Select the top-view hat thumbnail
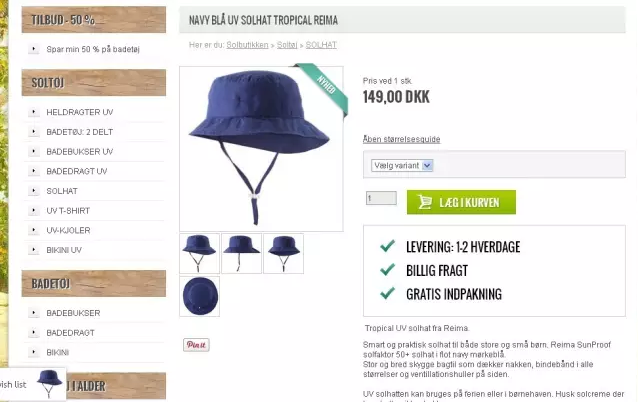This screenshot has height=406, width=638. (x=199, y=296)
